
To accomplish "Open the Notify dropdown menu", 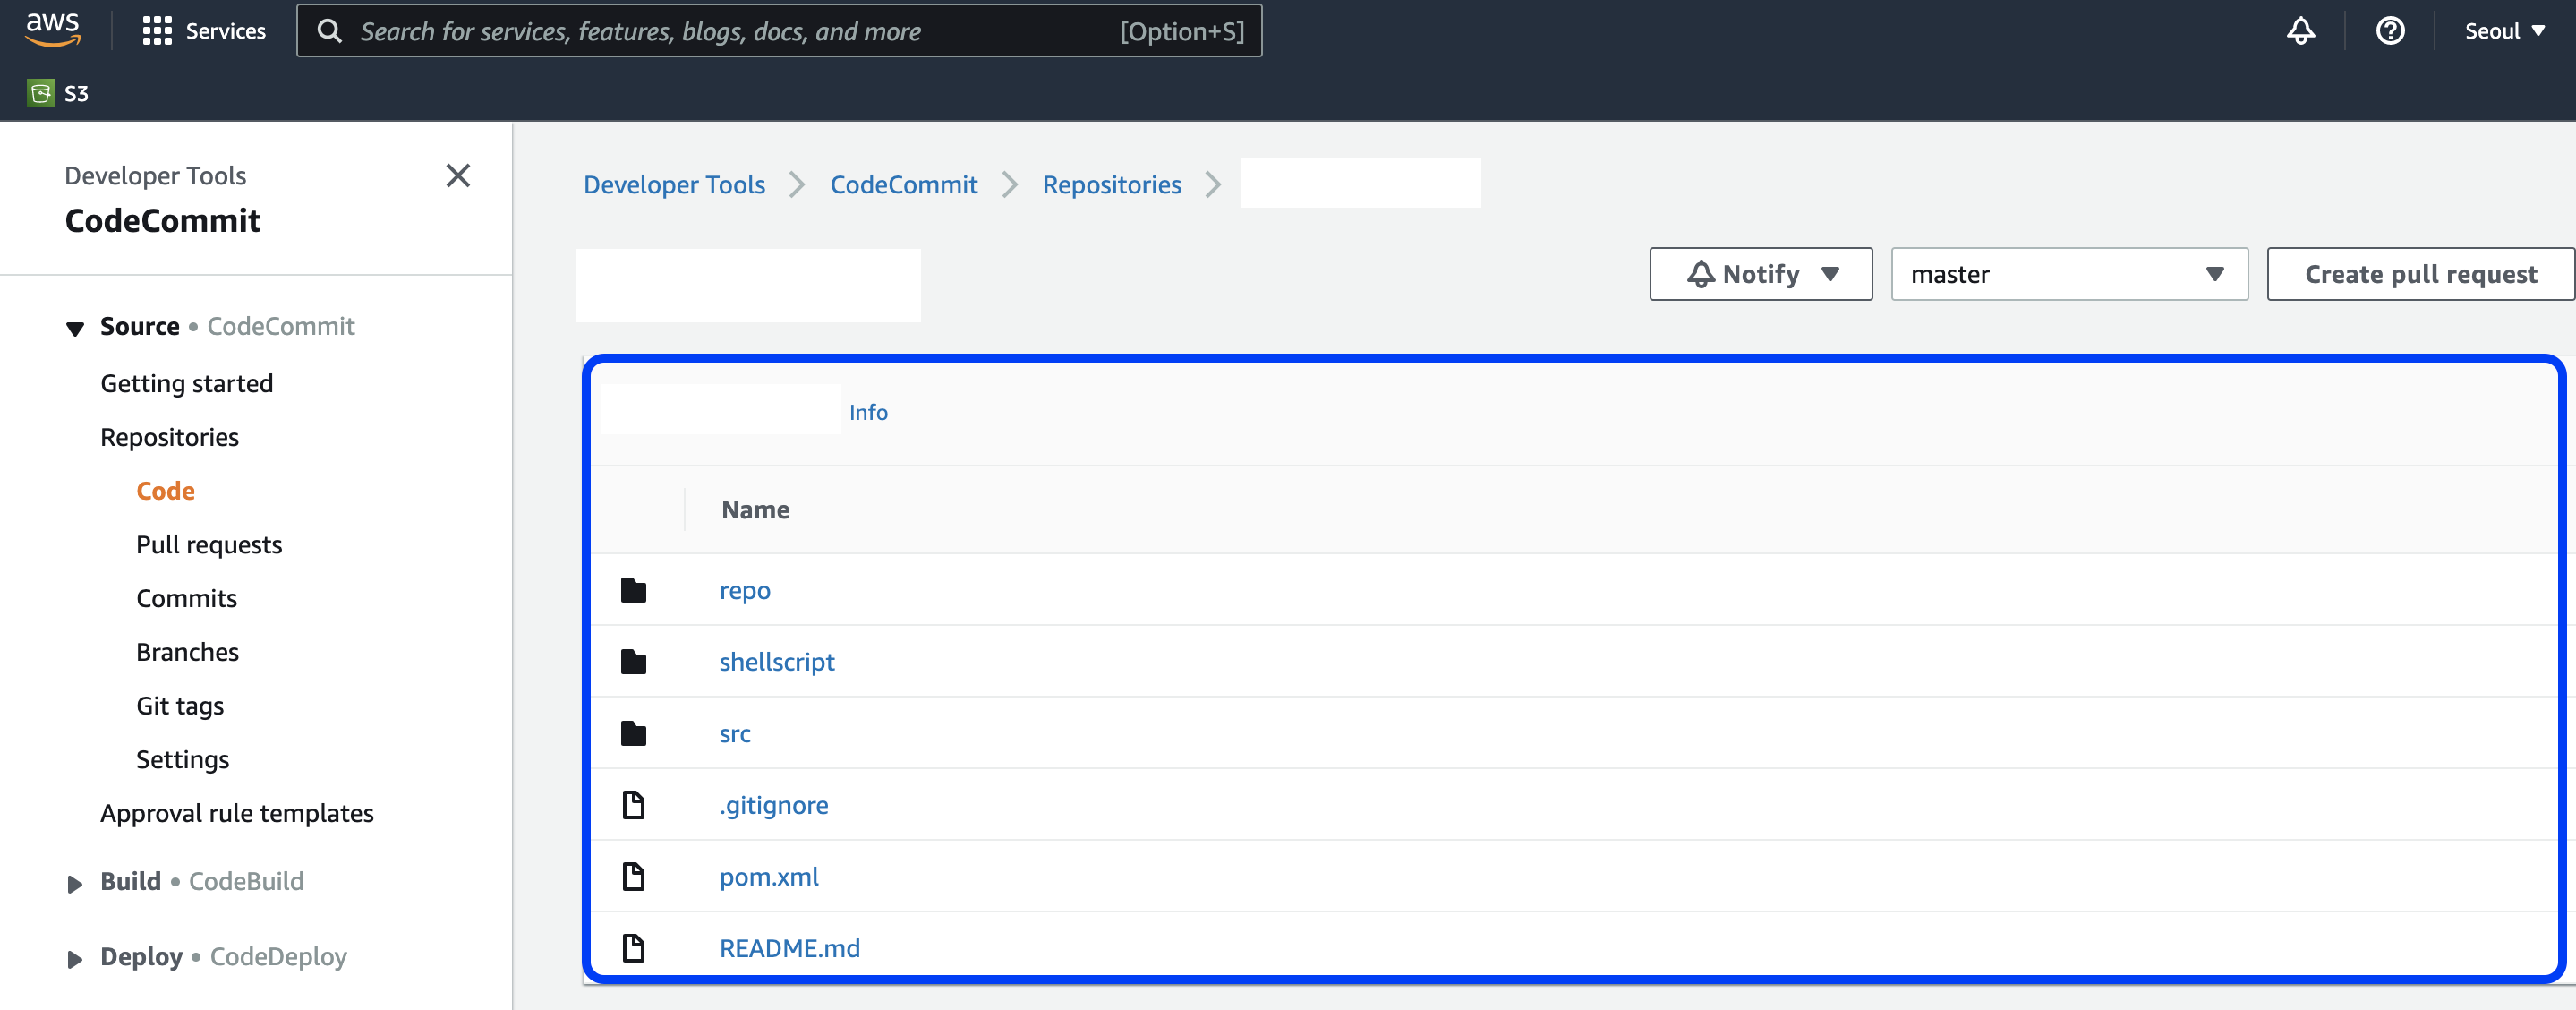I will click(x=1760, y=274).
